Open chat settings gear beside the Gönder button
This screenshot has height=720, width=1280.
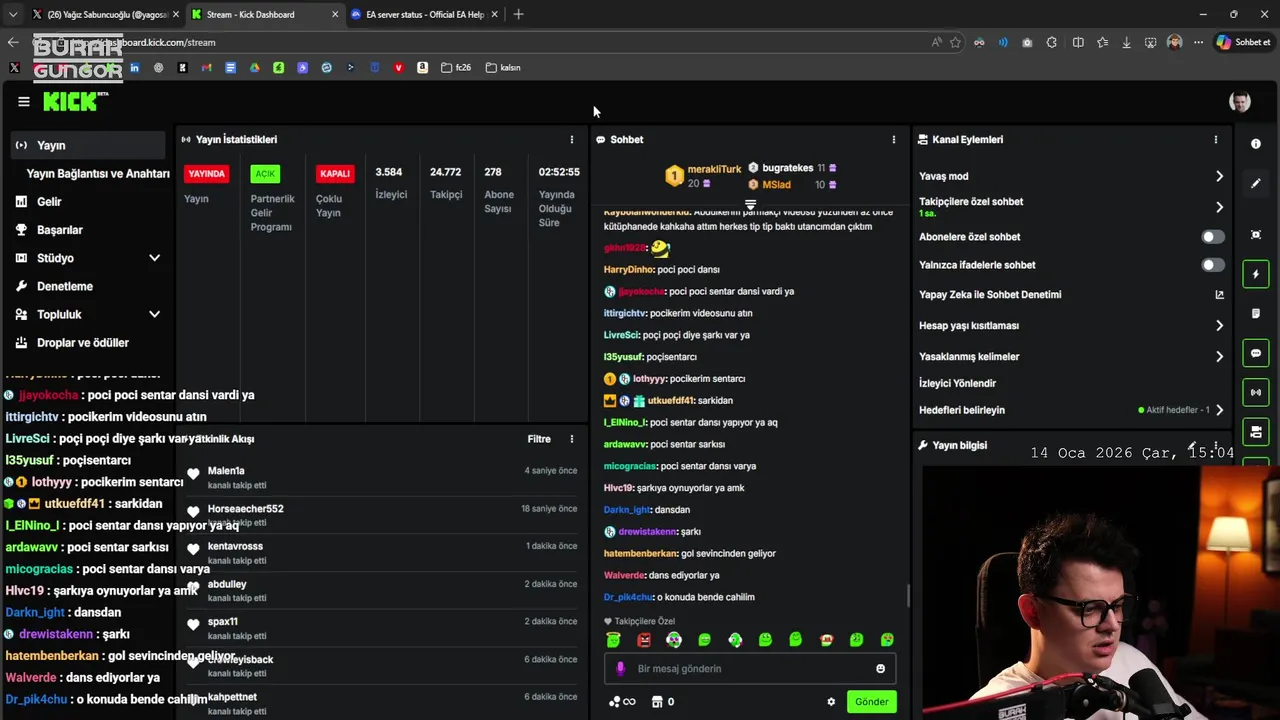click(831, 702)
